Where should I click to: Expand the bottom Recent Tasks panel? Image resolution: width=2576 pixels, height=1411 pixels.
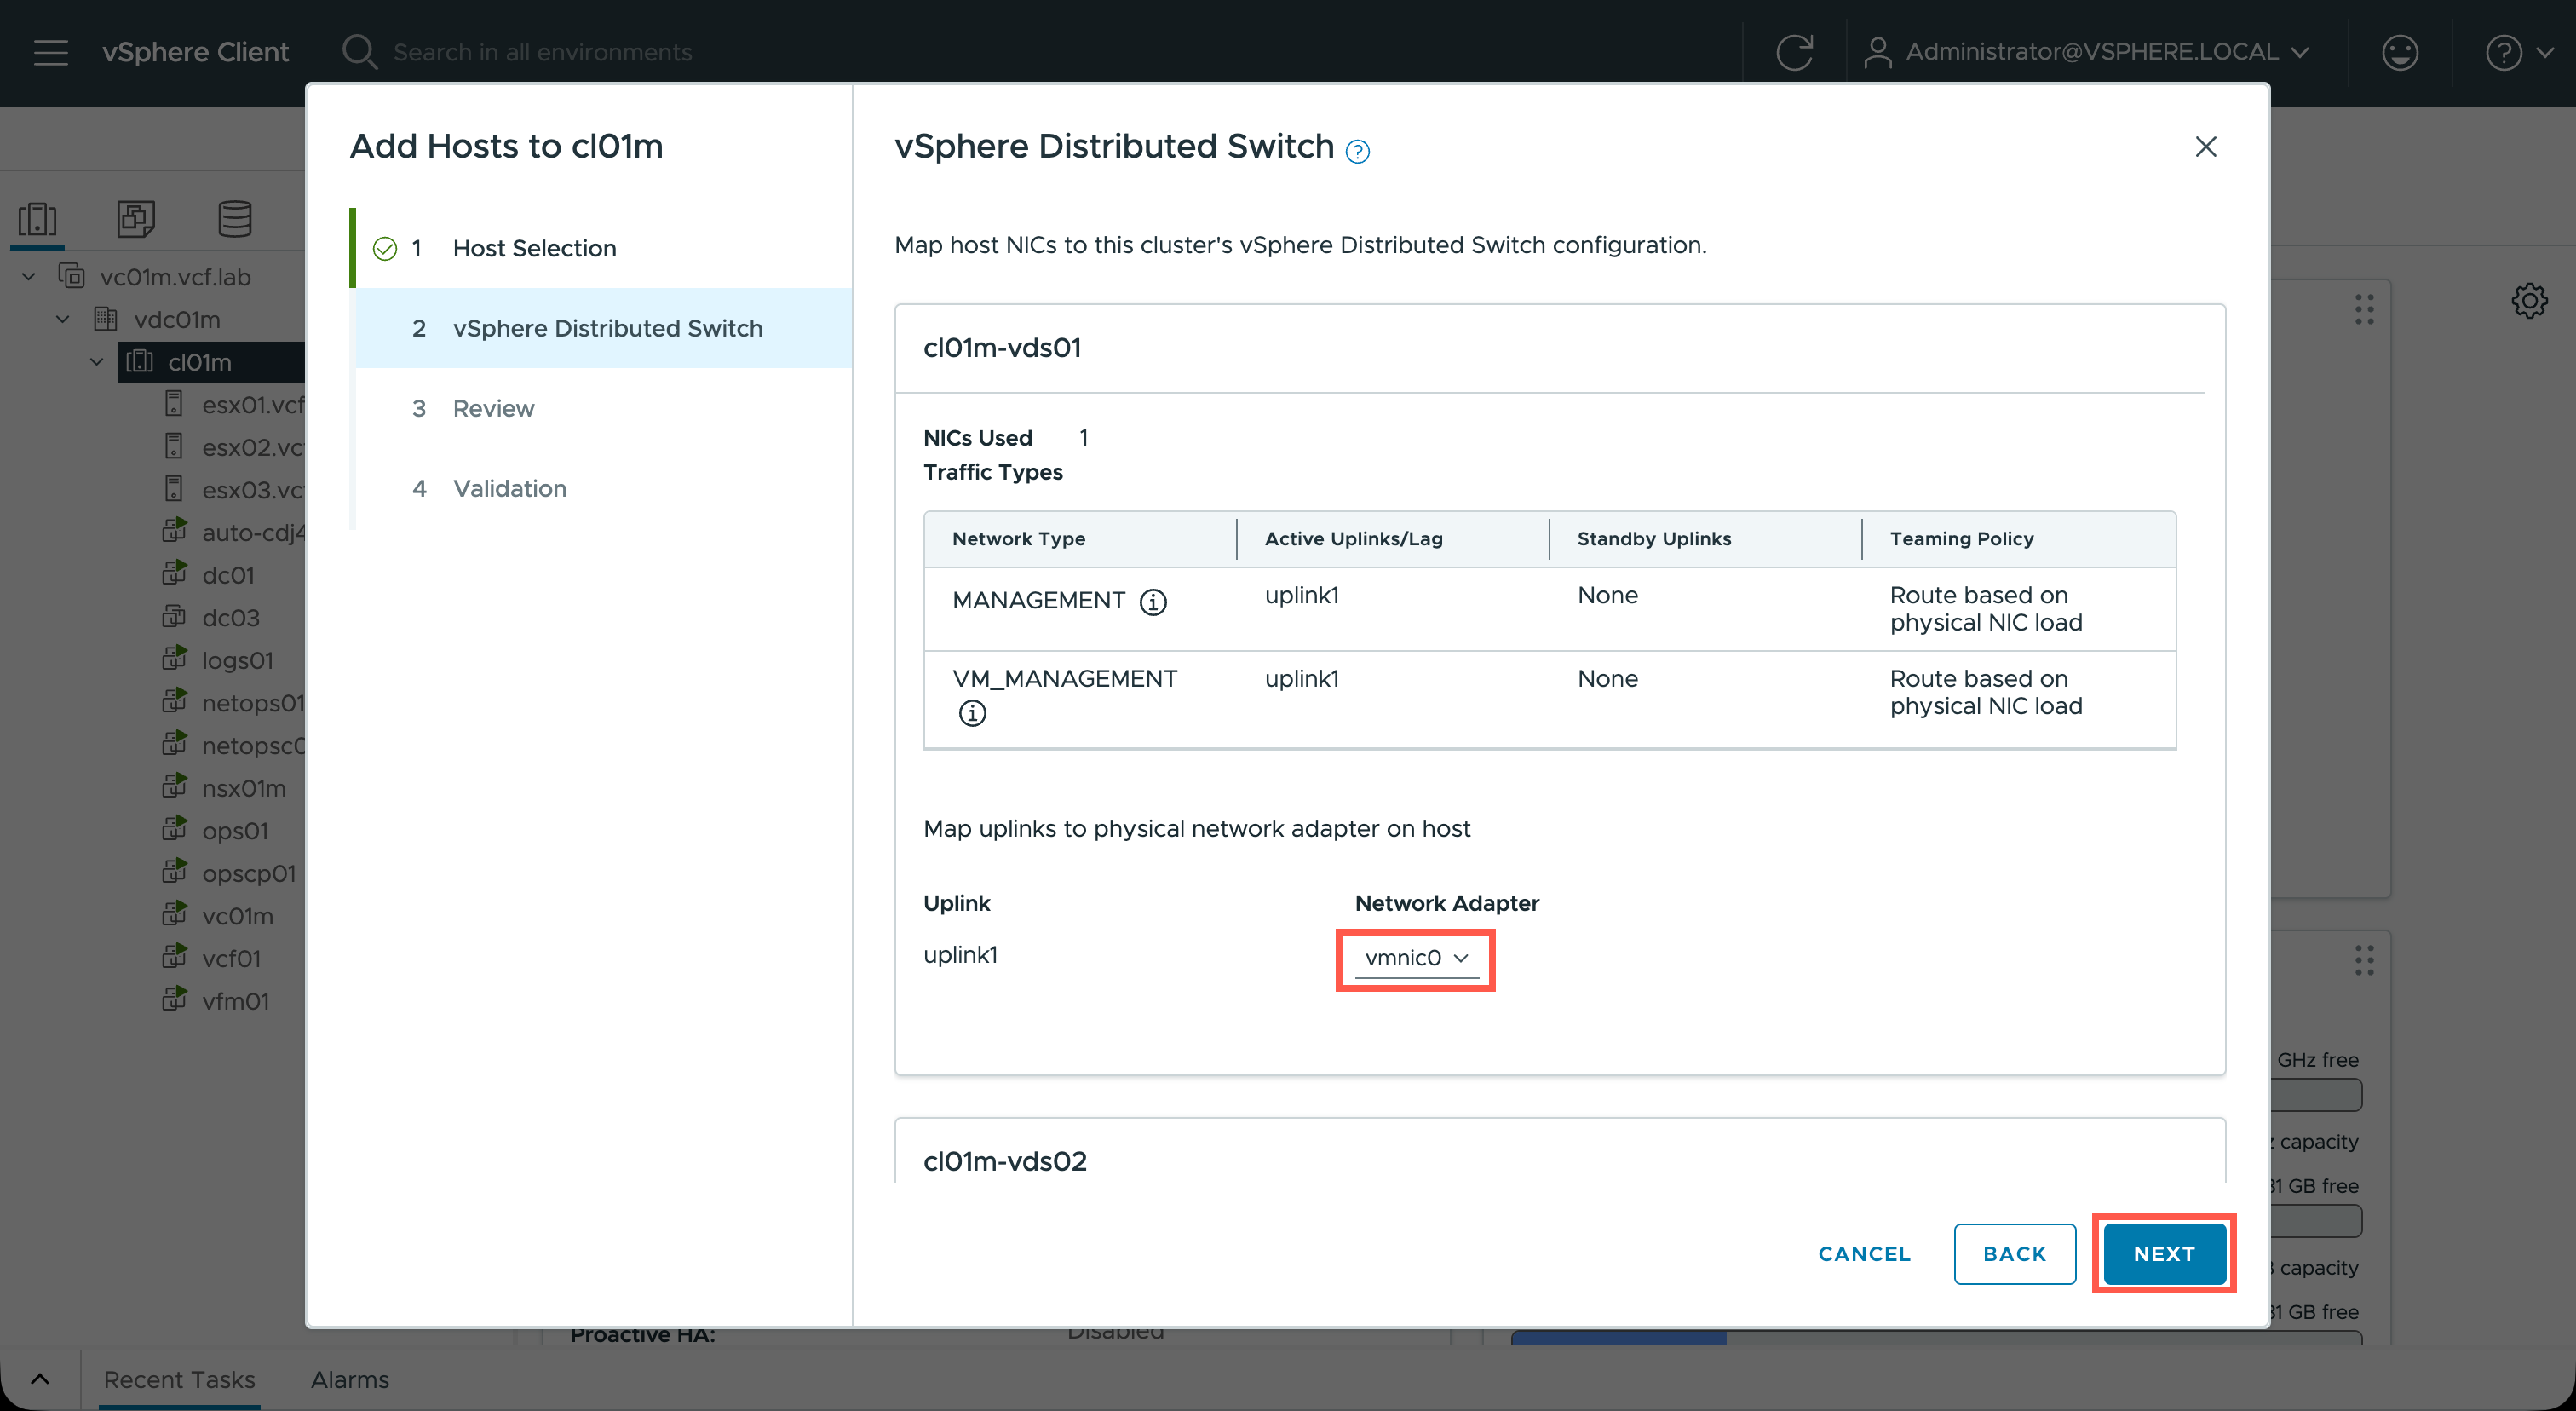point(40,1379)
